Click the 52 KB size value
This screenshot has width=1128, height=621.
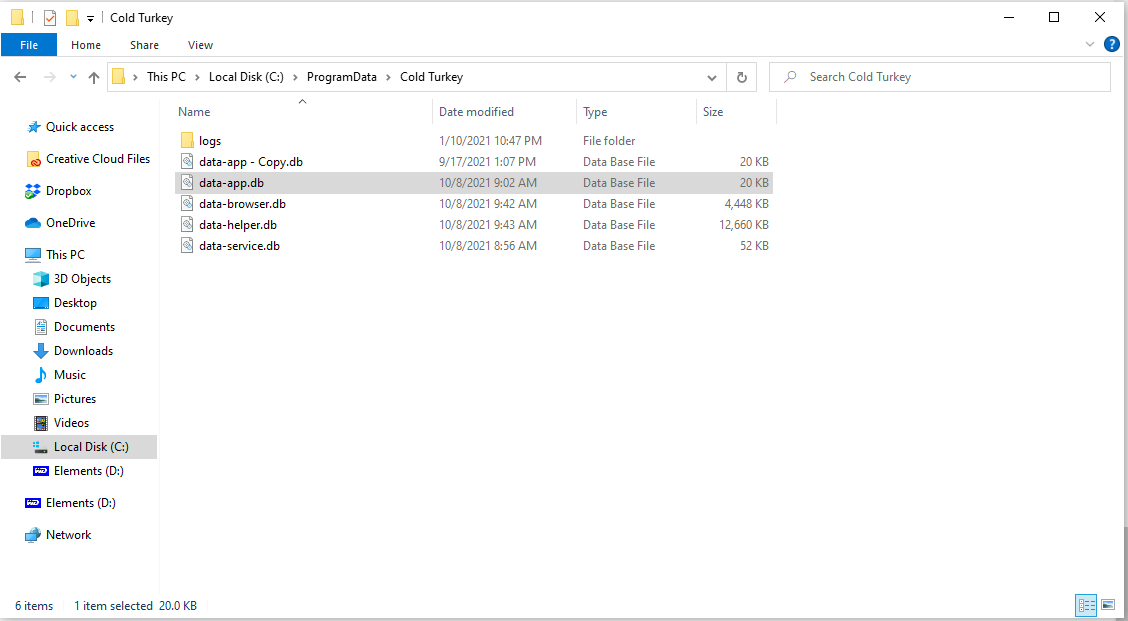tap(753, 245)
